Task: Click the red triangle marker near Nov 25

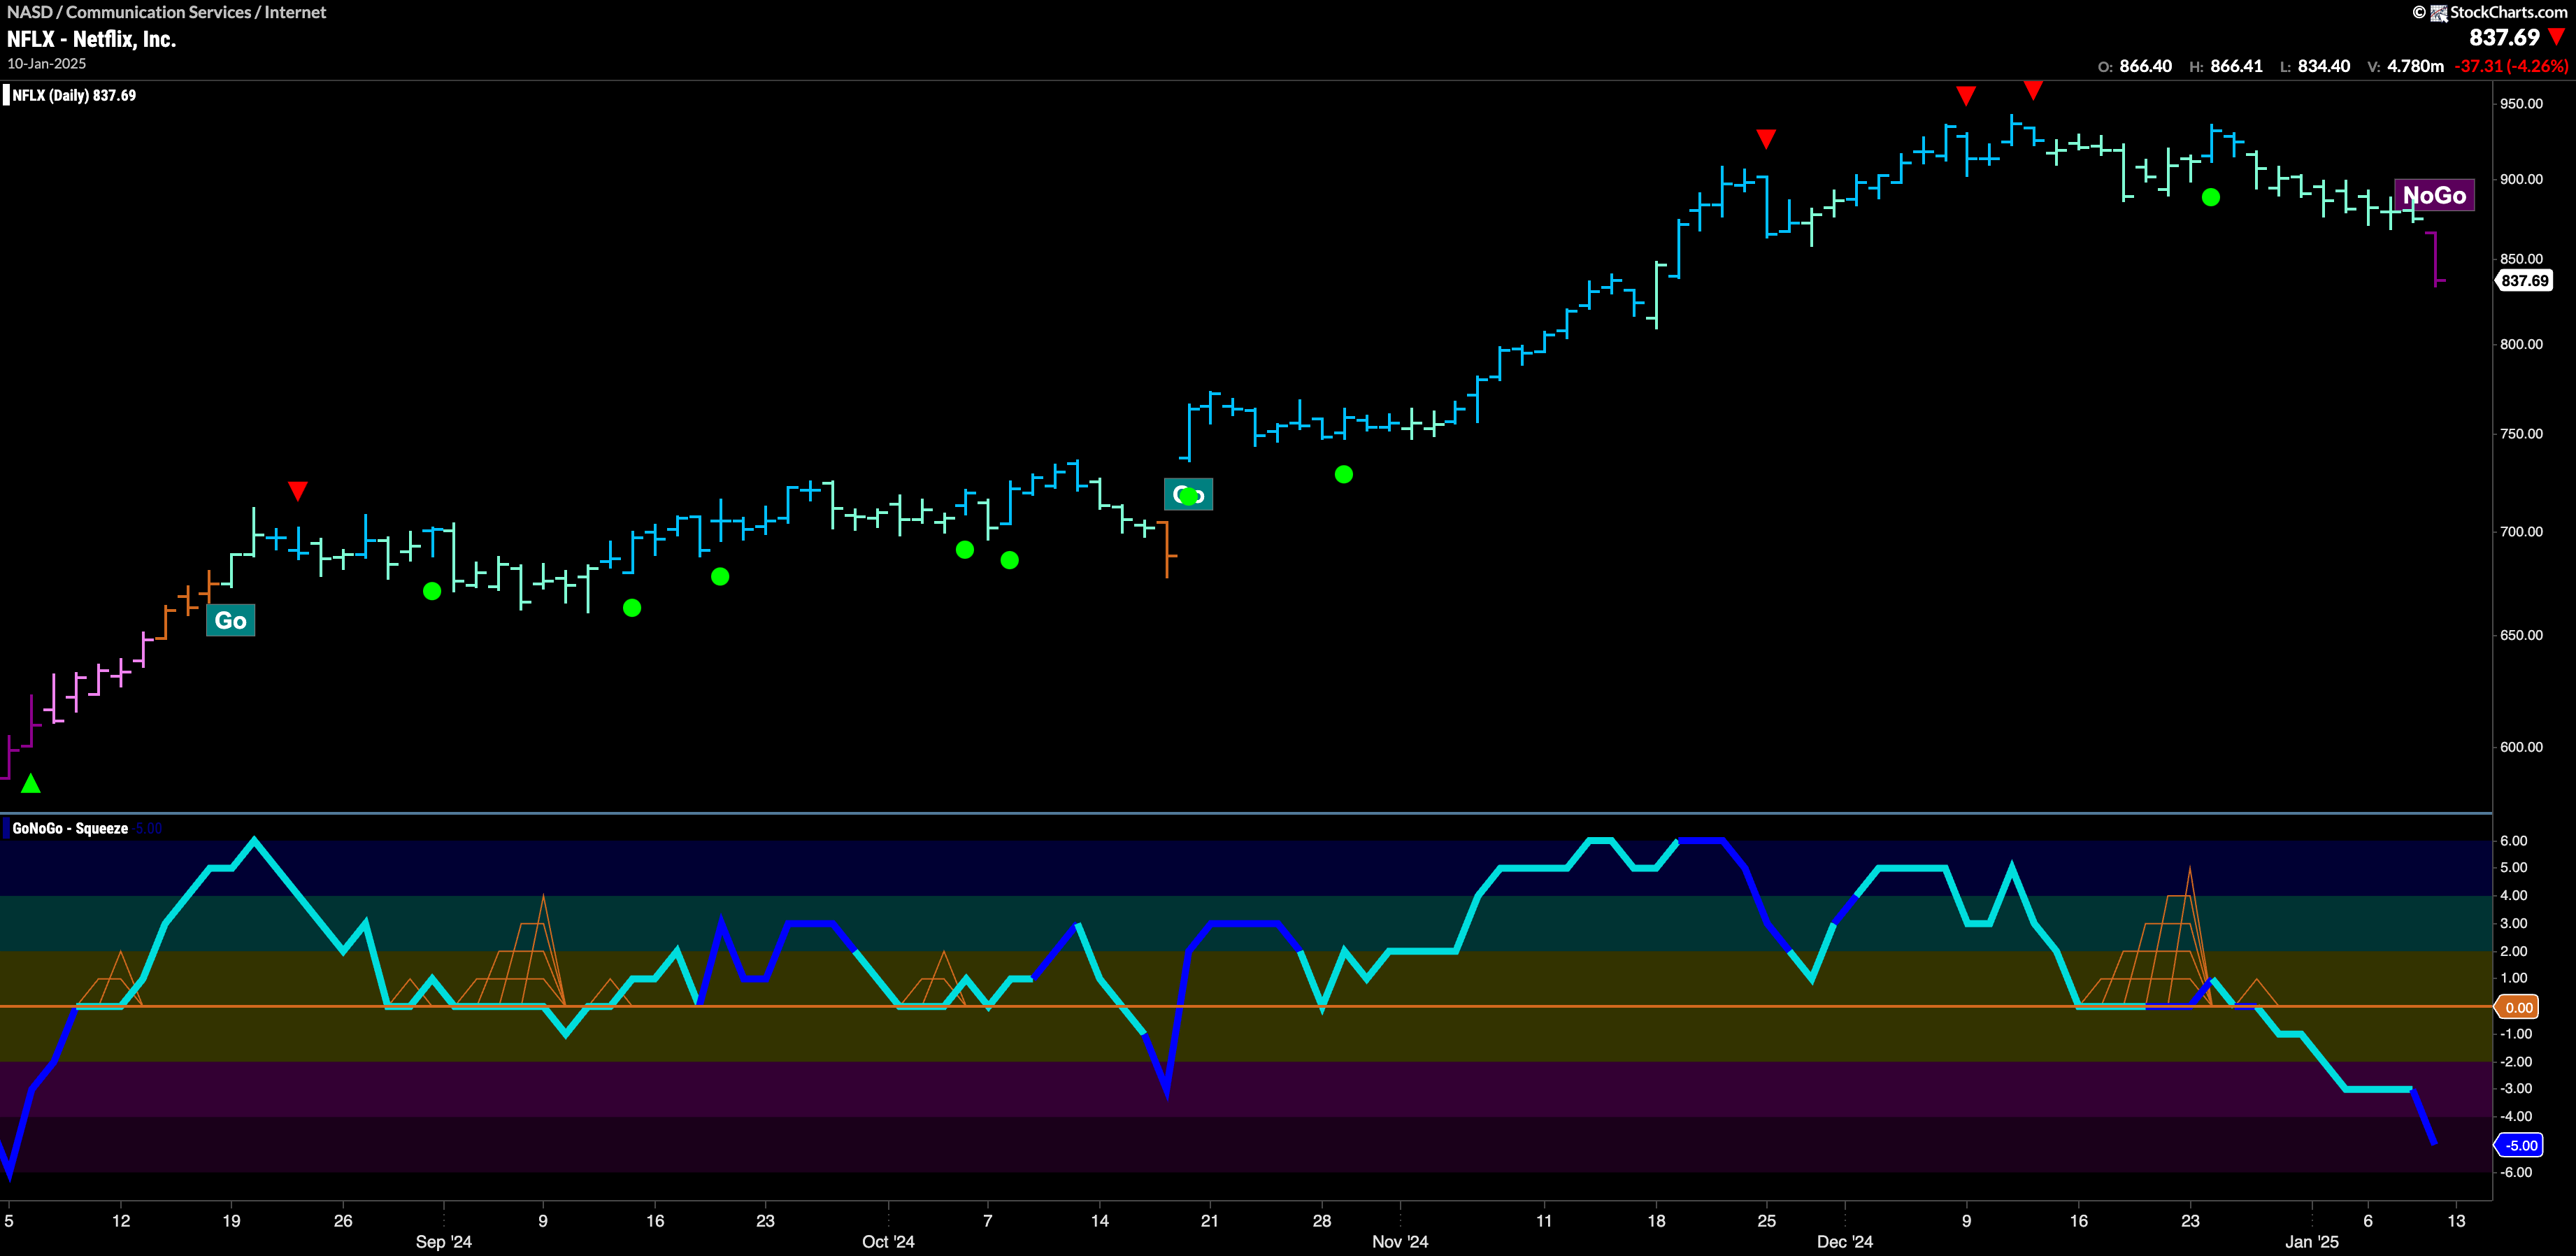Action: (x=1766, y=138)
